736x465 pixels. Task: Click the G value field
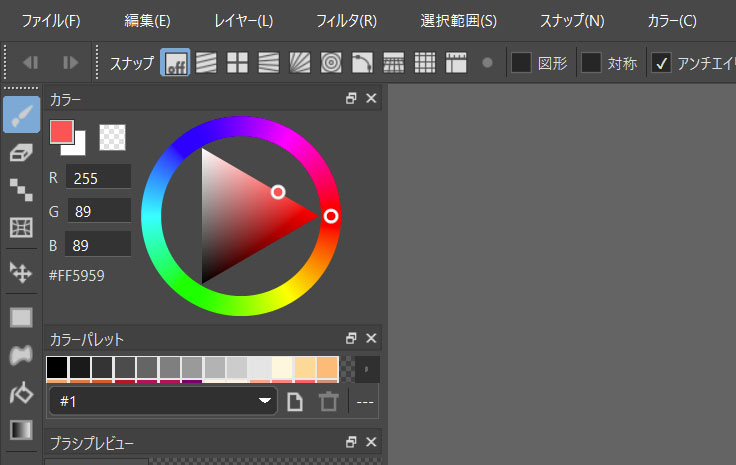(100, 211)
